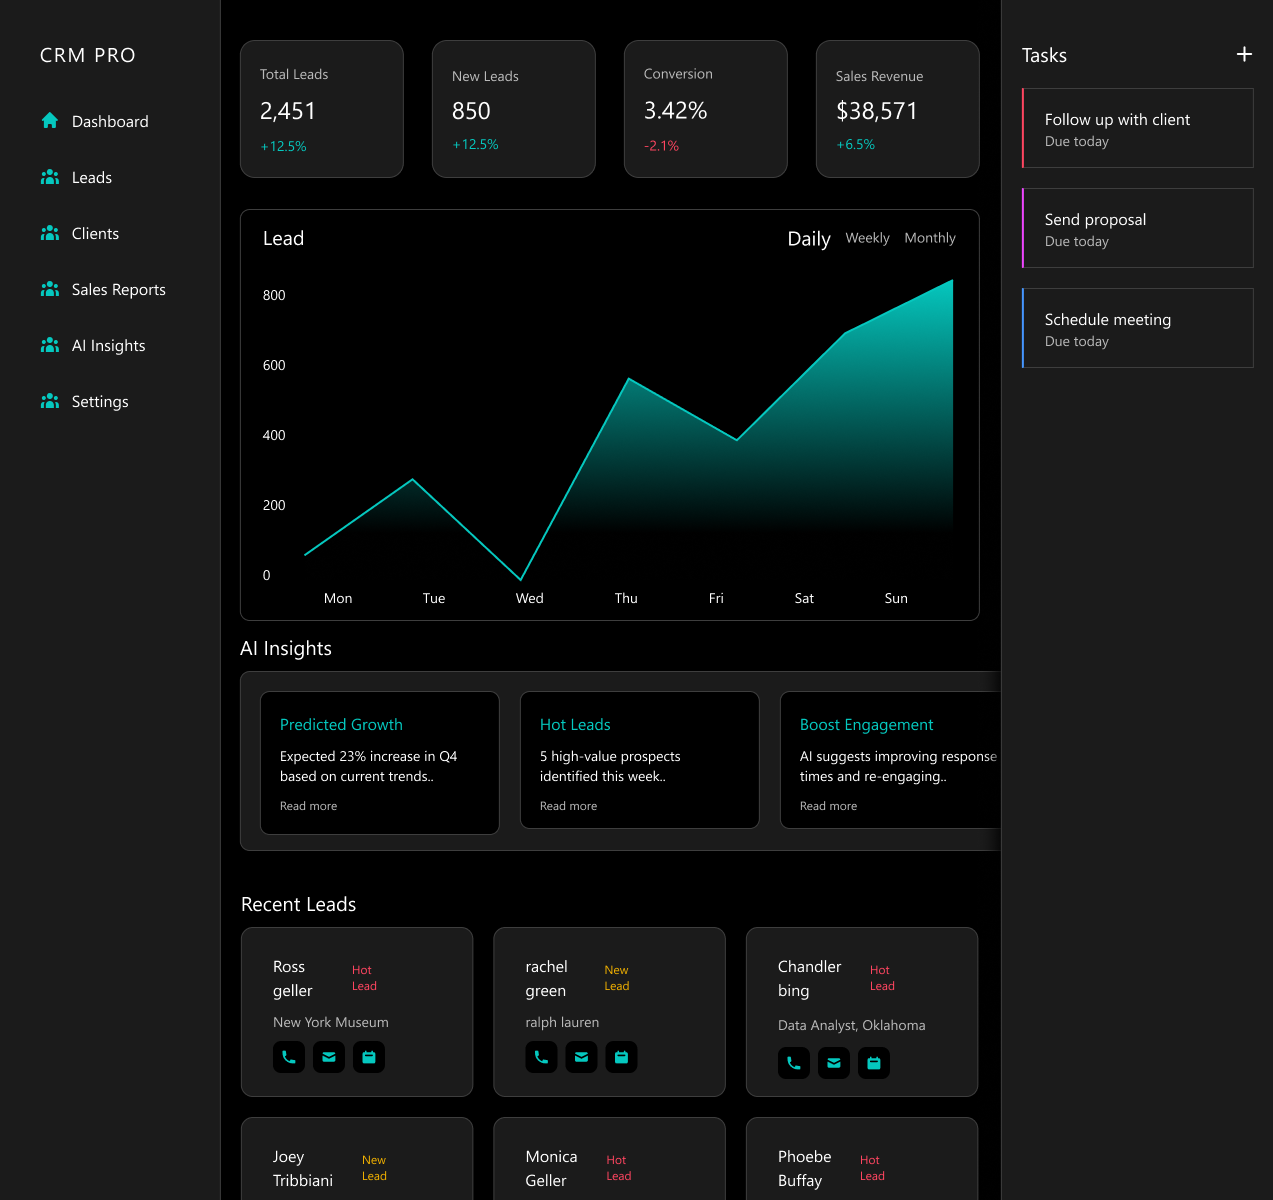Click Read more under Hot Leads insight

568,806
